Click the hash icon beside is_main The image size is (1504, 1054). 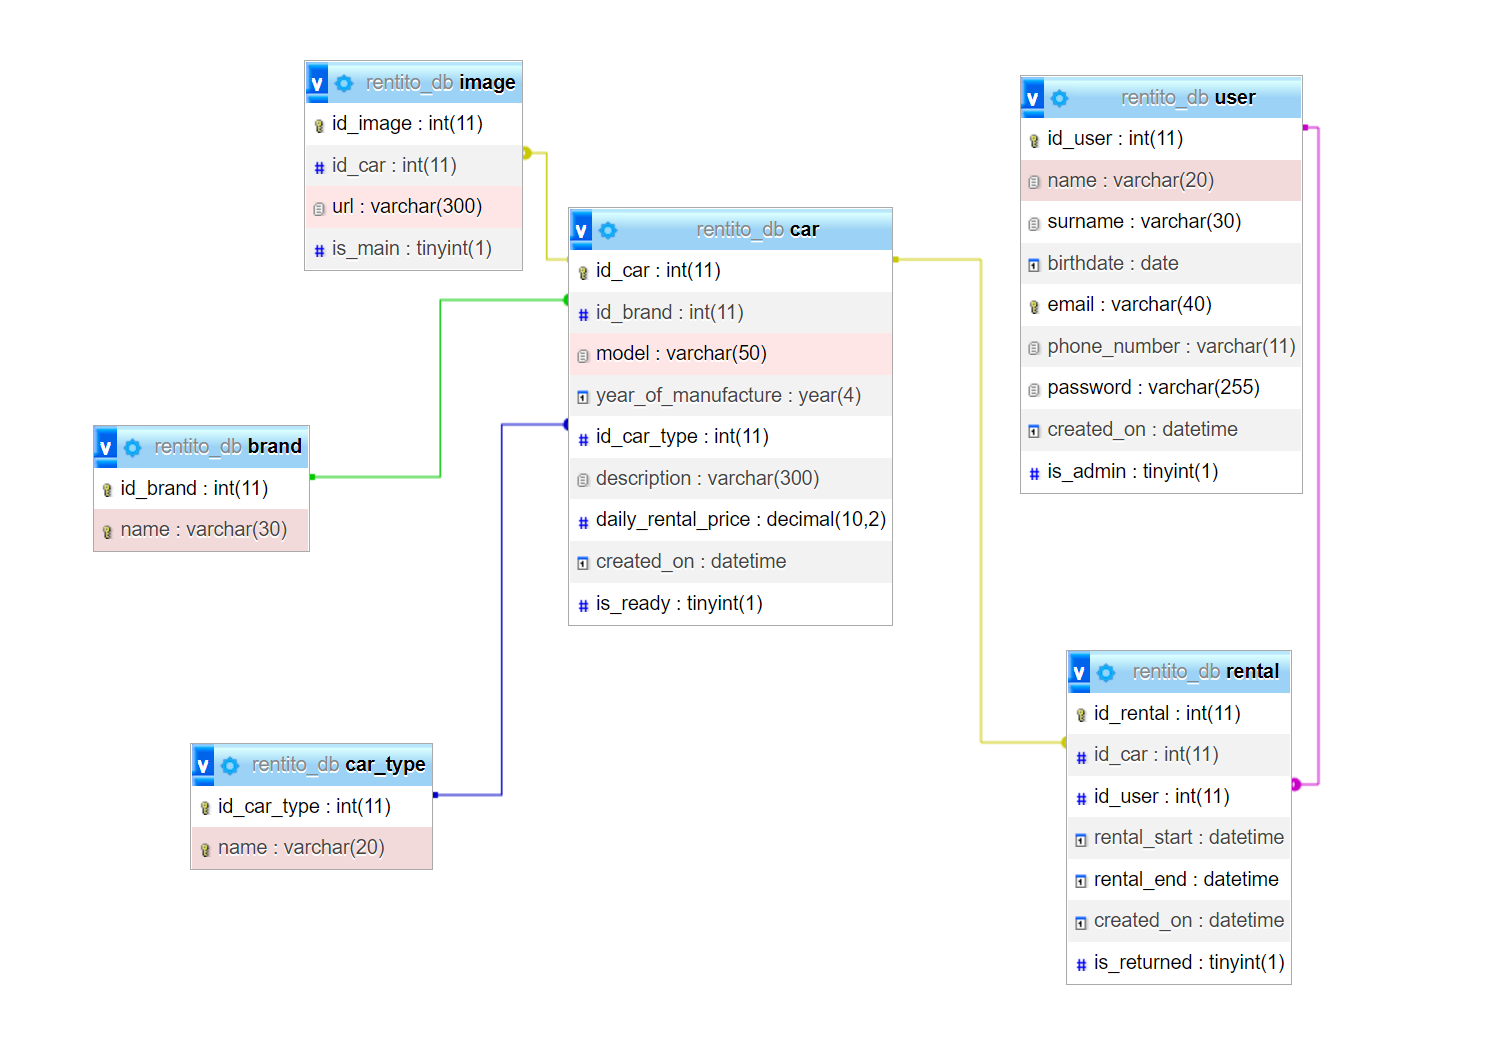coord(319,250)
